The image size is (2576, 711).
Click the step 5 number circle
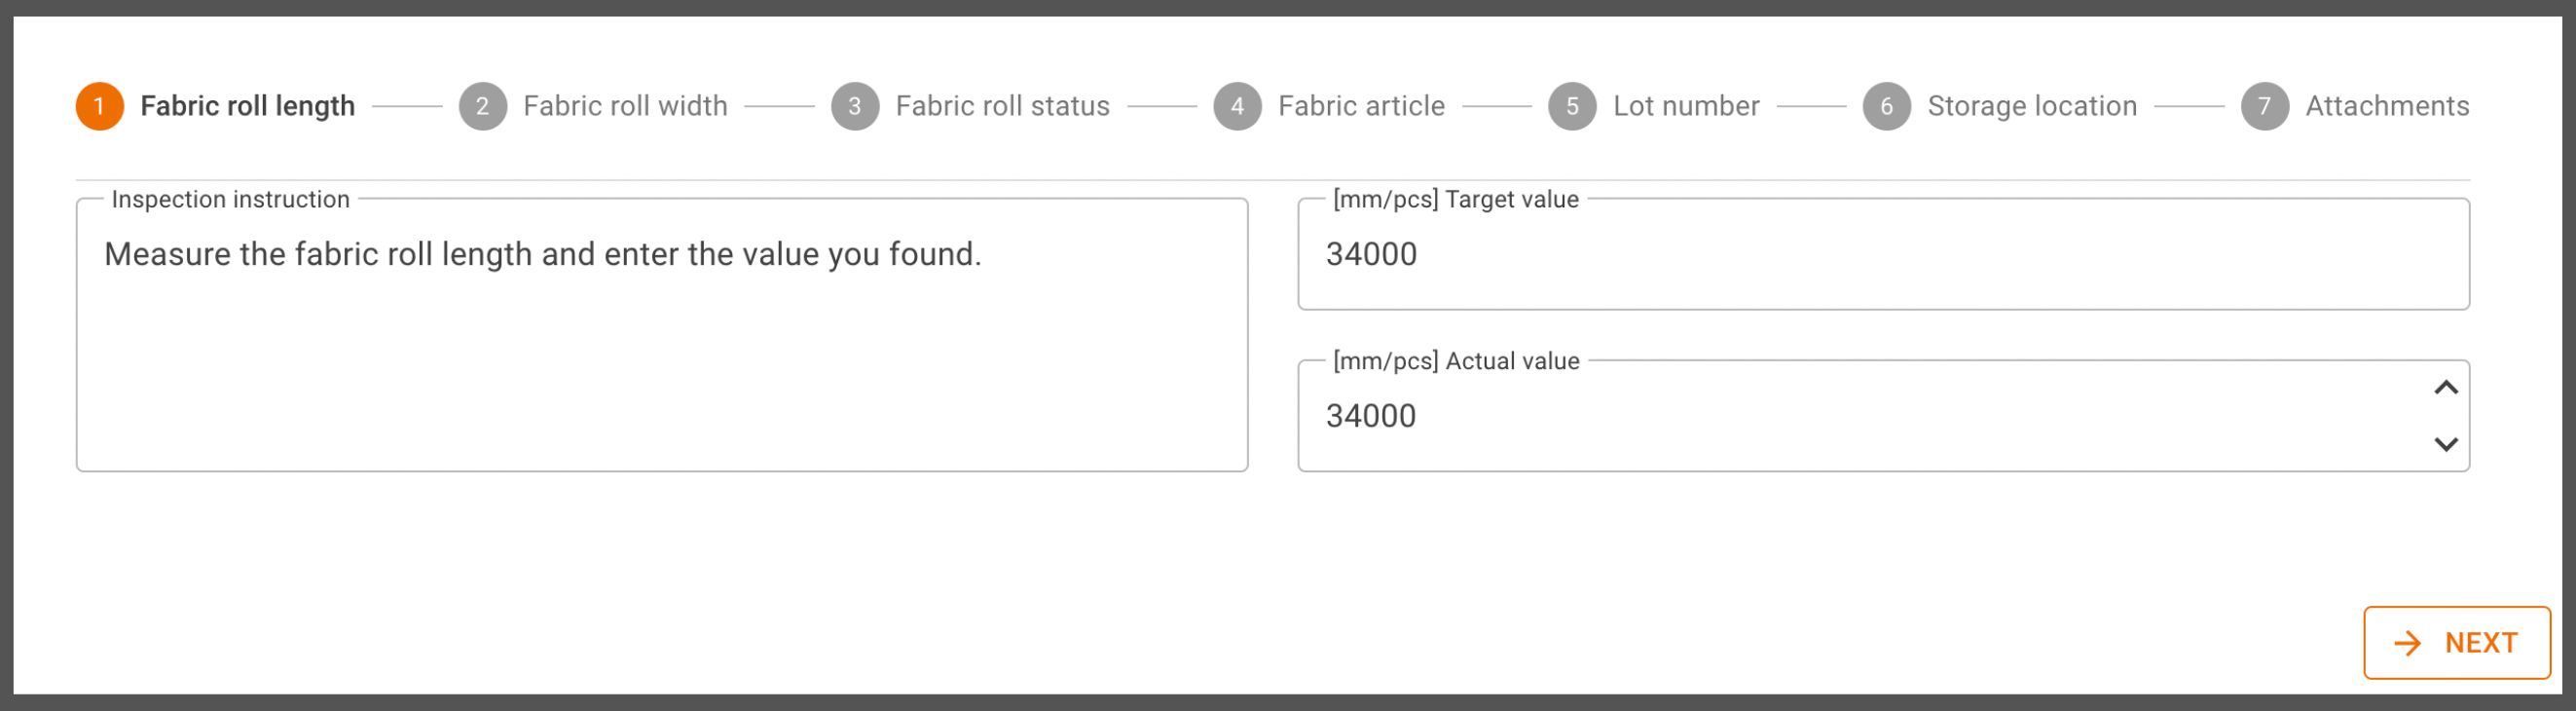1572,106
